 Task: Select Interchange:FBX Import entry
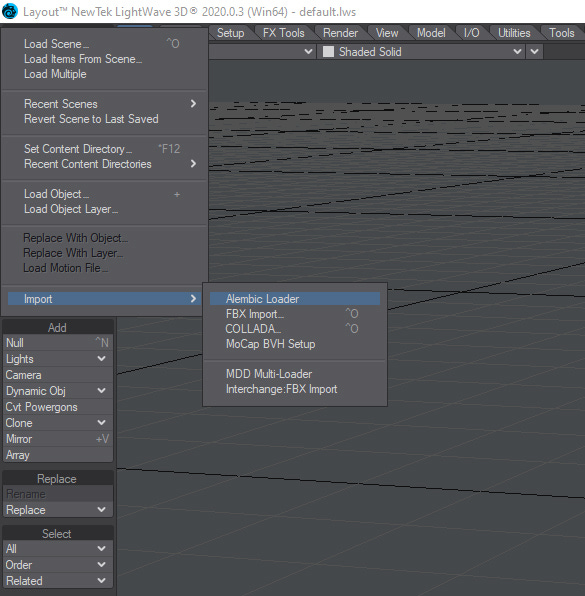(295, 389)
